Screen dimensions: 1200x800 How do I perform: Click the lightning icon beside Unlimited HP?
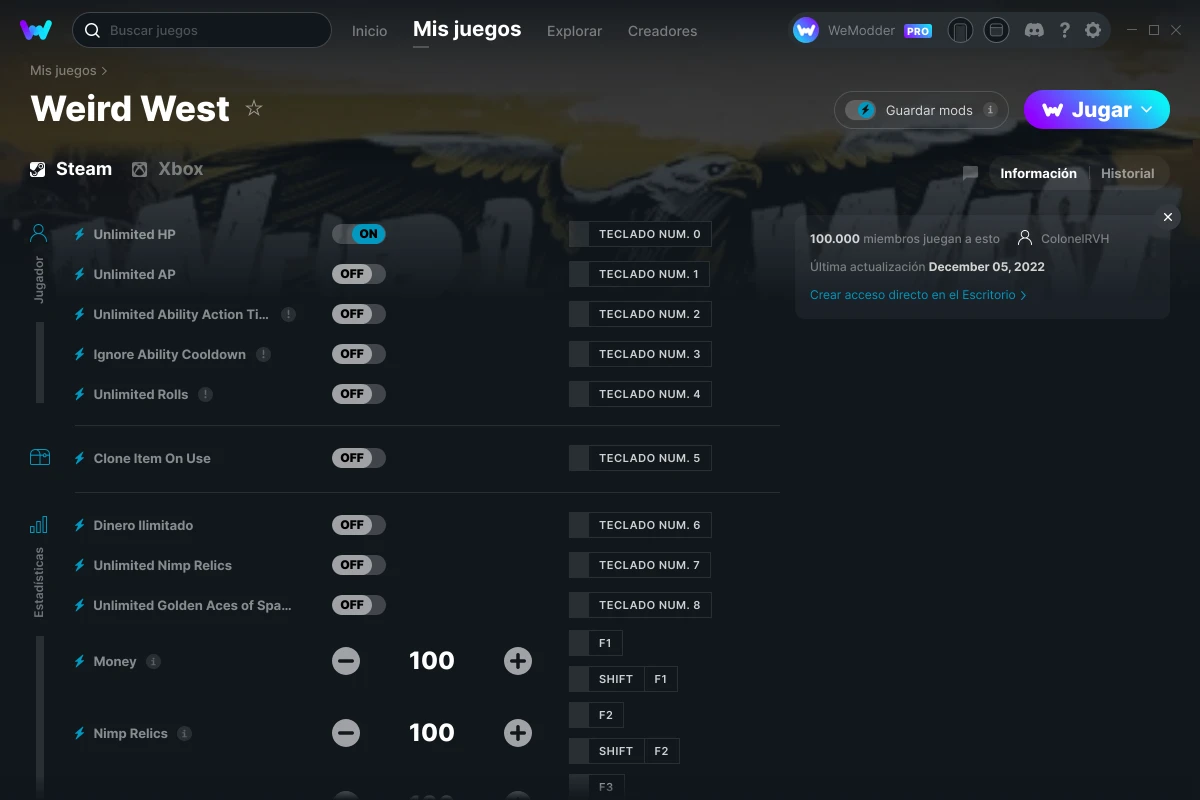pos(80,234)
